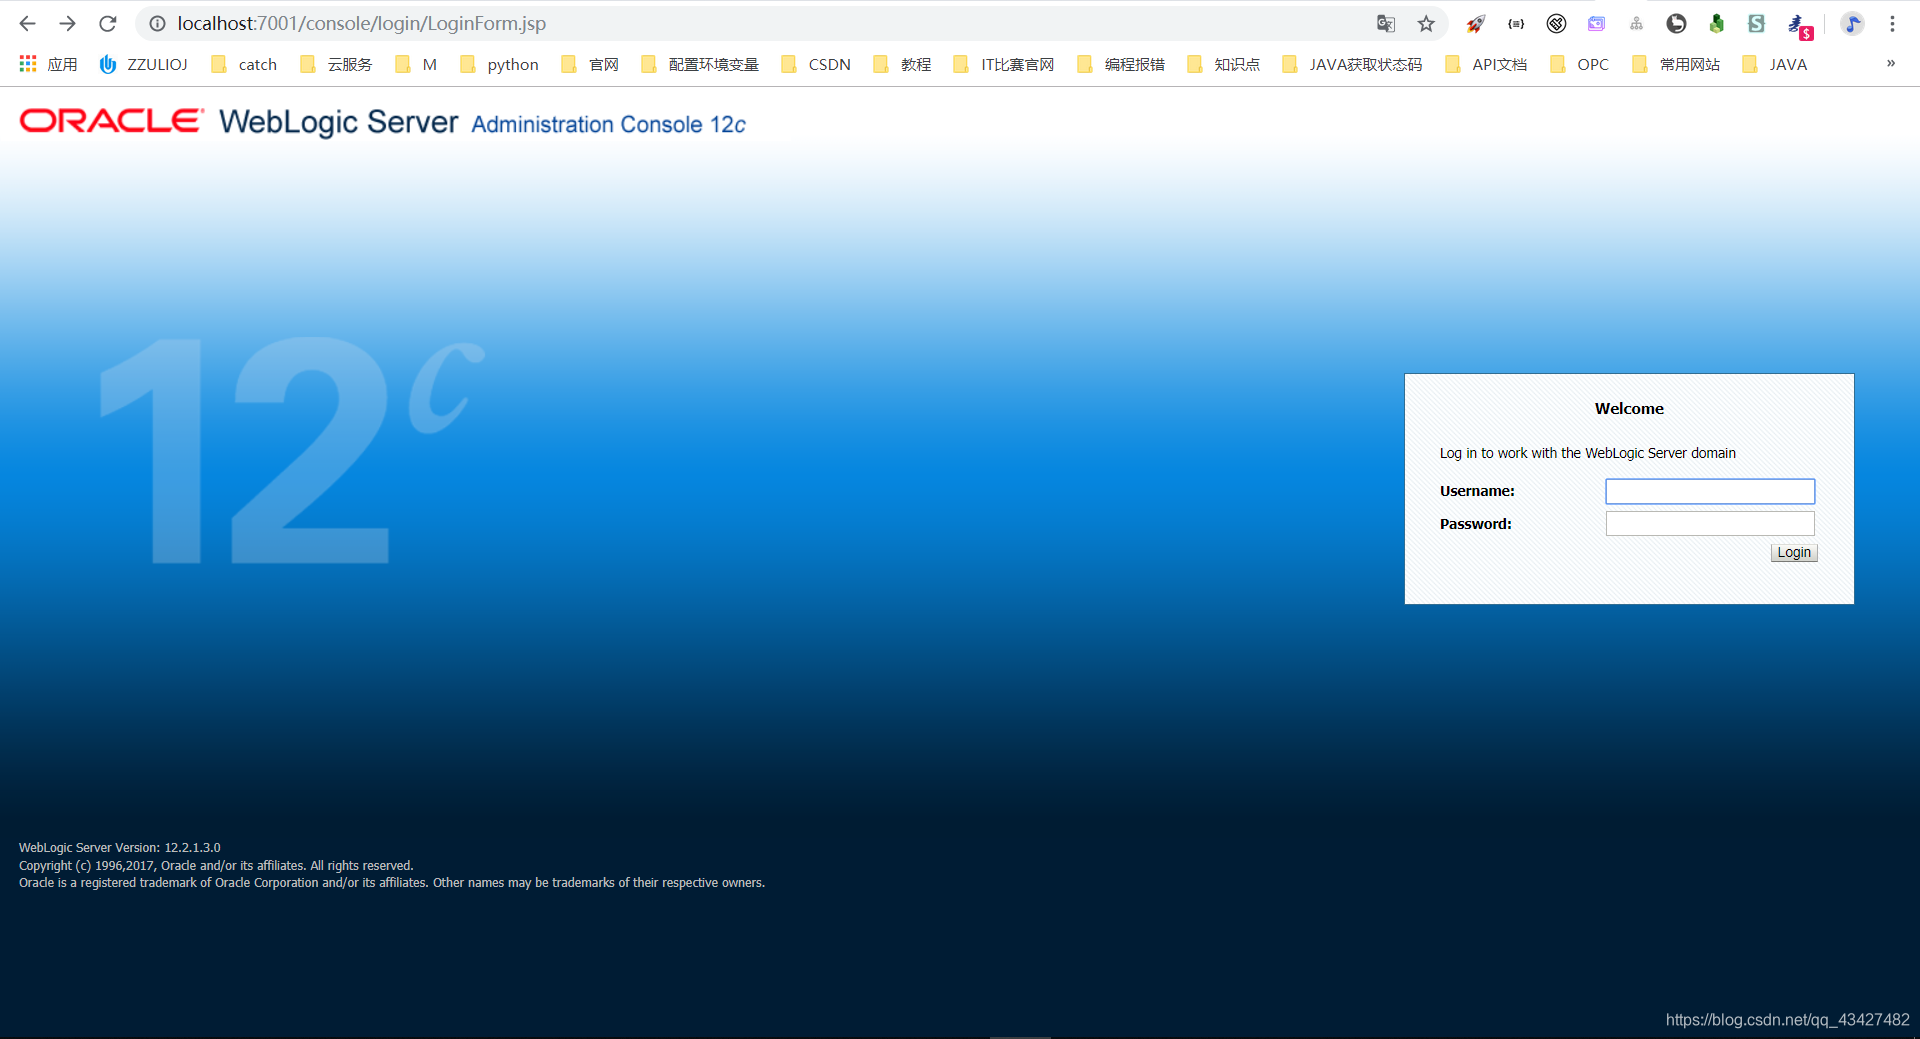Reload the WebLogic login page

coord(108,23)
